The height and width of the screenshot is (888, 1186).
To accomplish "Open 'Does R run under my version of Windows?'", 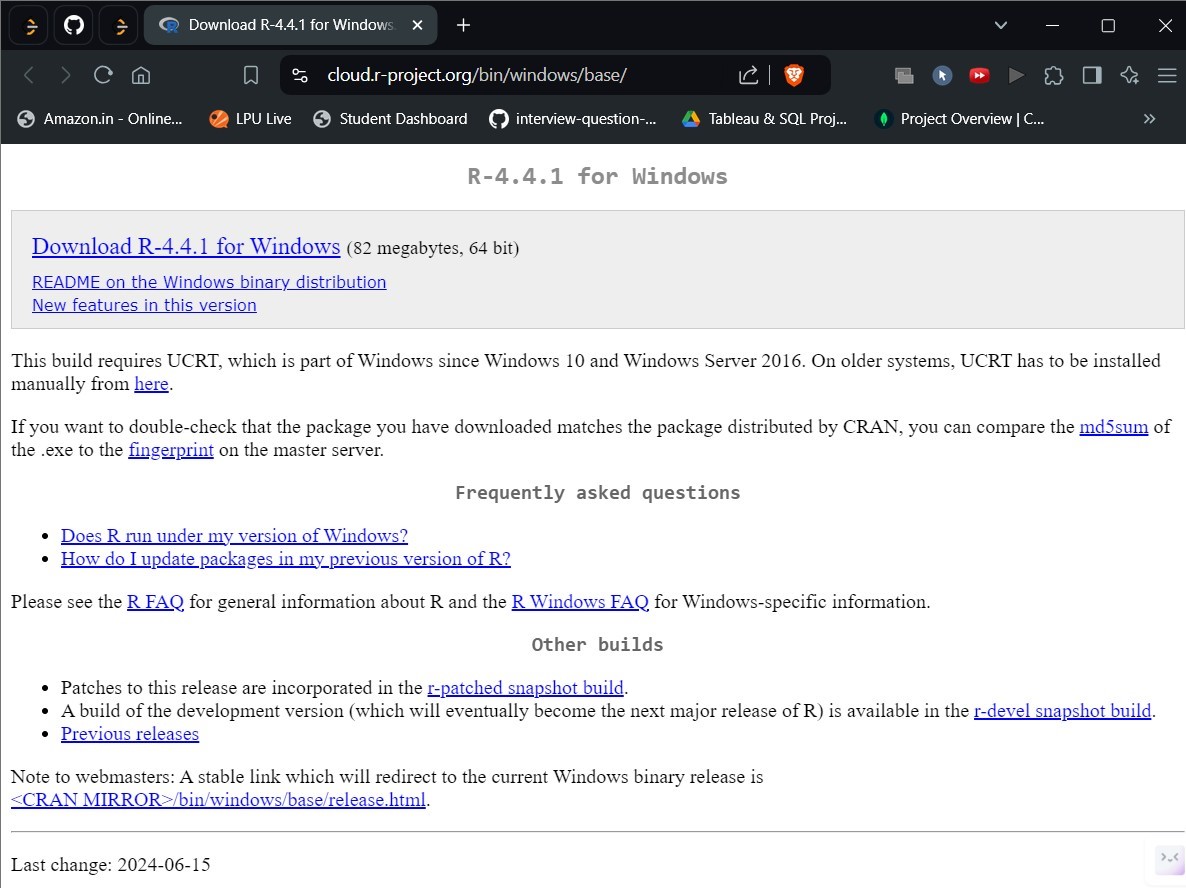I will click(234, 536).
